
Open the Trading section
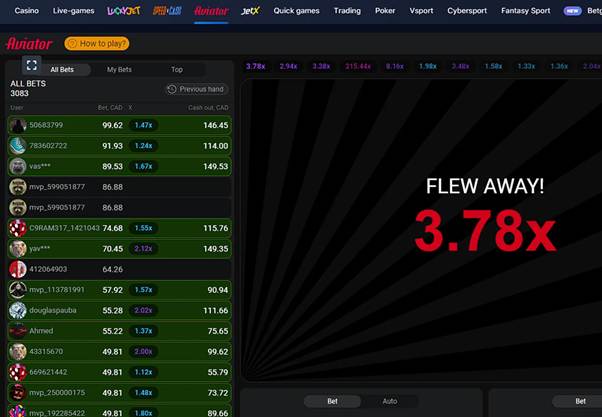click(x=347, y=11)
